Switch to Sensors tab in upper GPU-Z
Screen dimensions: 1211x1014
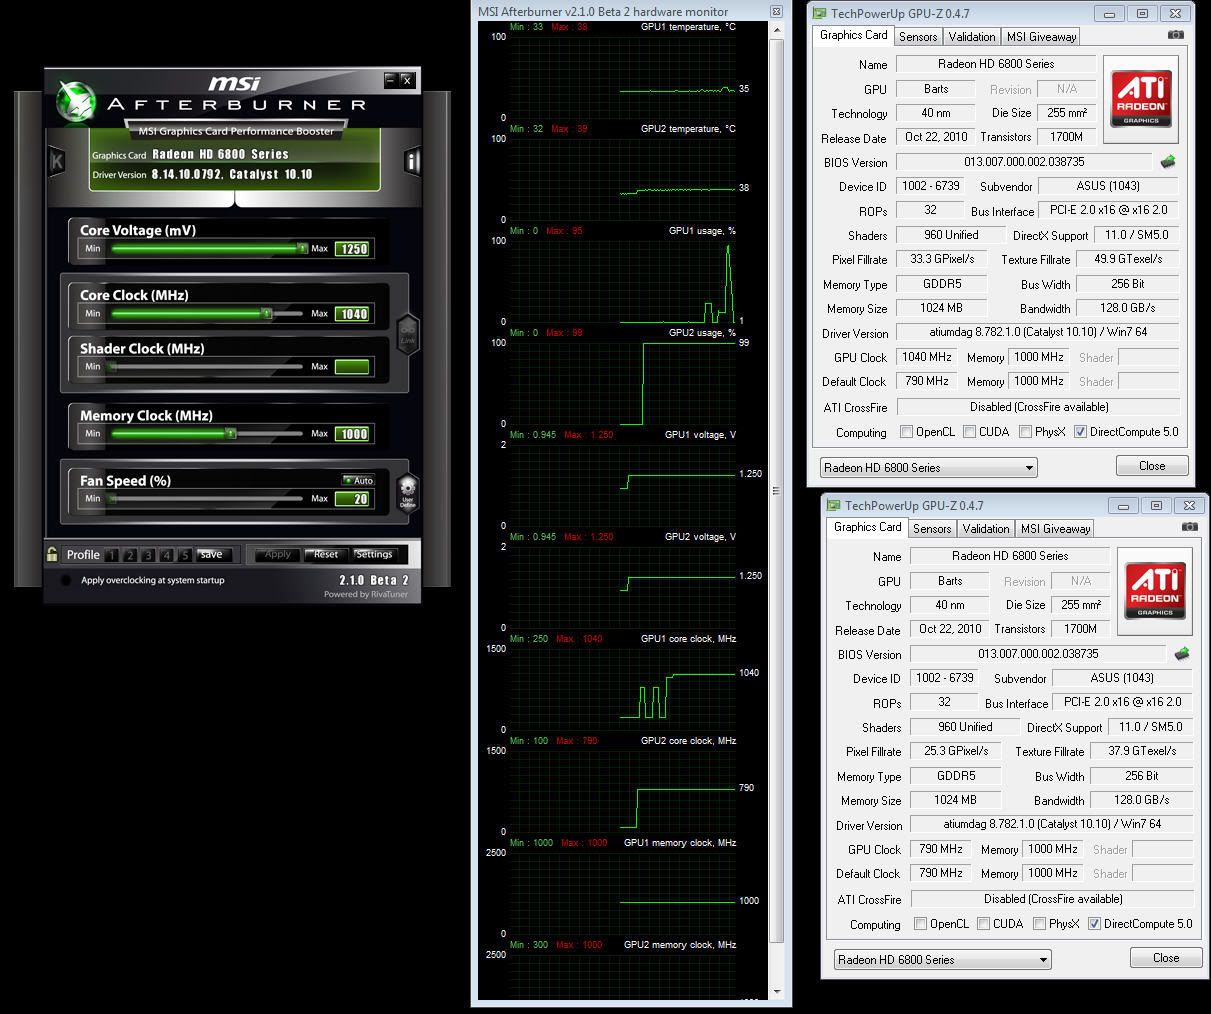point(918,36)
